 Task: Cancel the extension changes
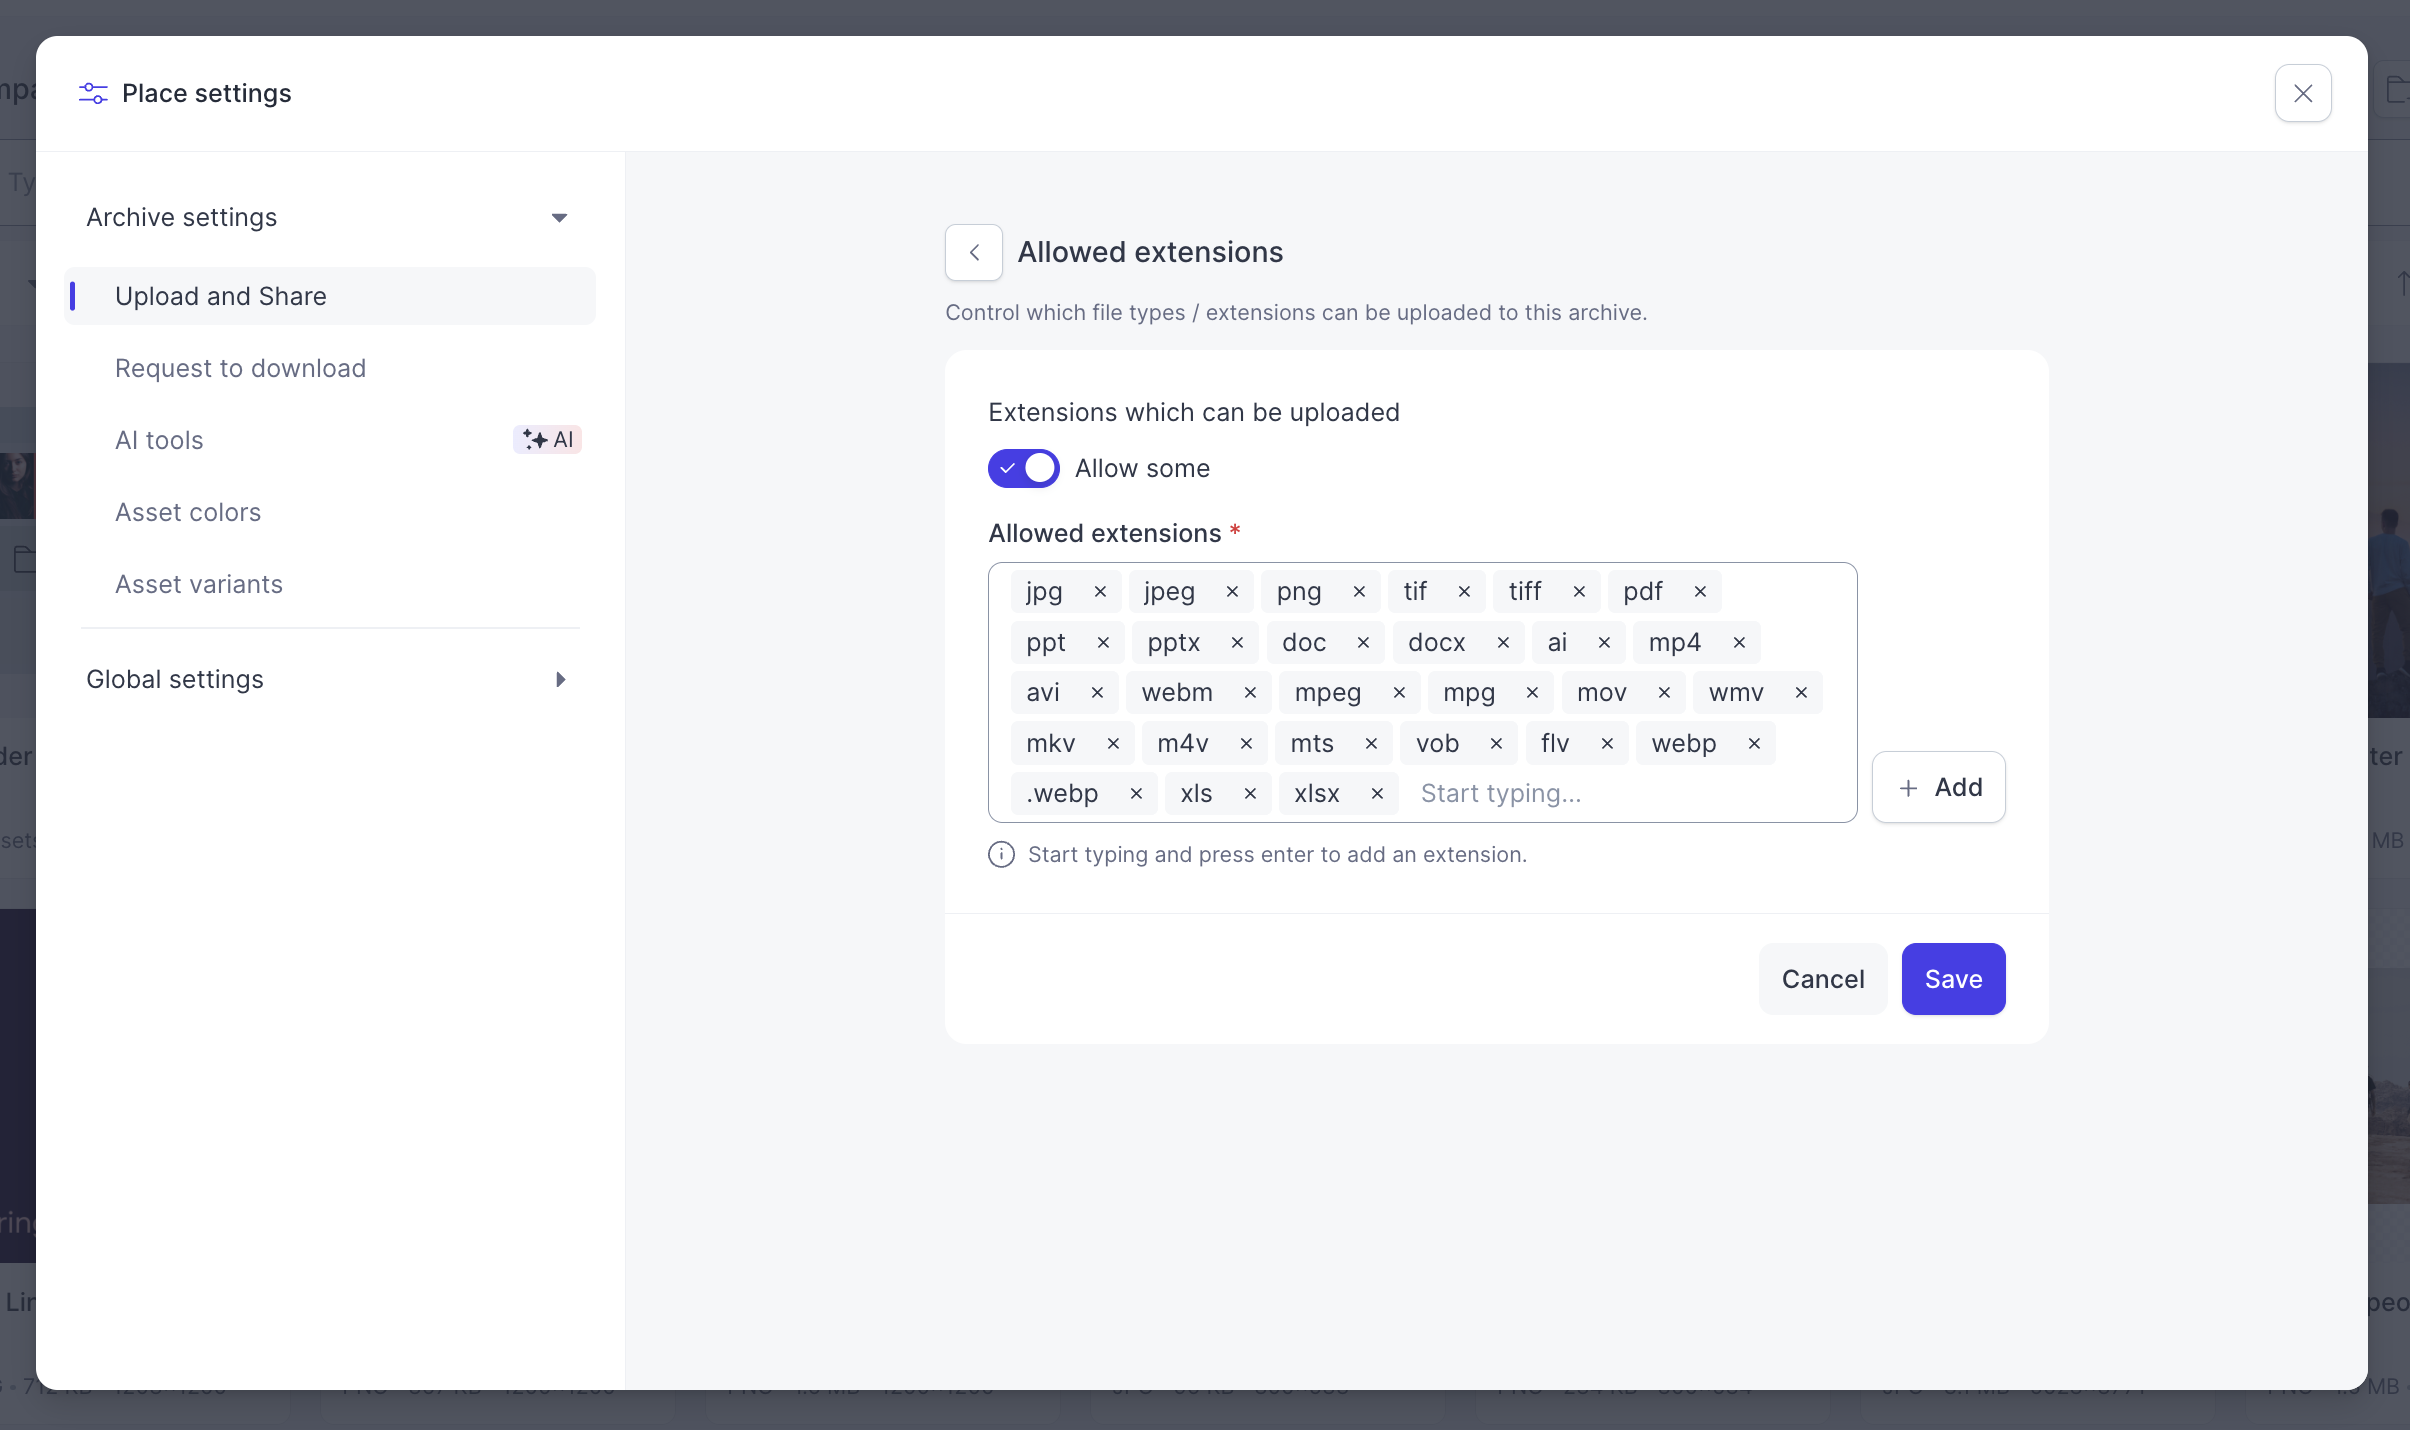pos(1823,979)
